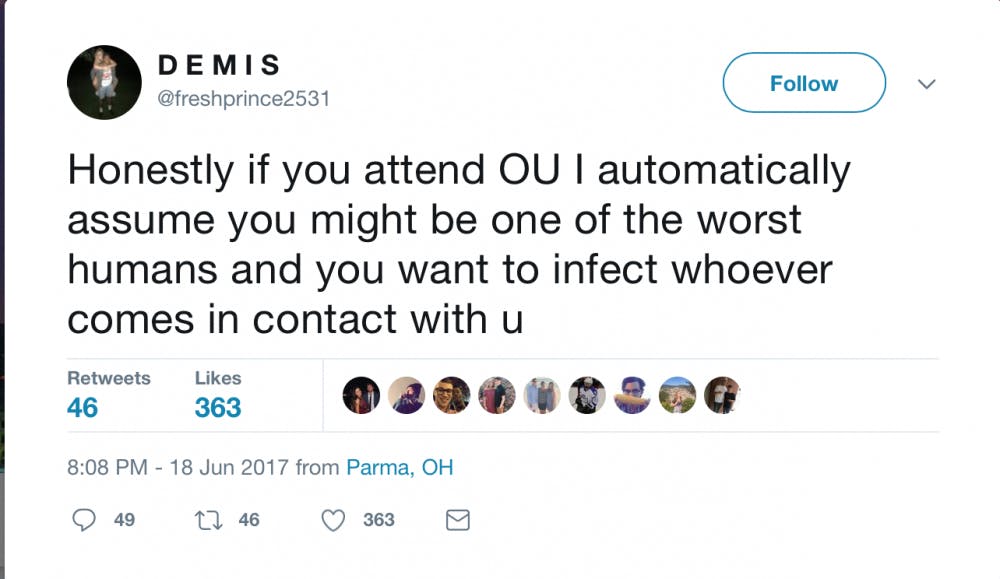Click avatar of person eating corn
Viewport: 1000px width, 579px height.
(632, 395)
